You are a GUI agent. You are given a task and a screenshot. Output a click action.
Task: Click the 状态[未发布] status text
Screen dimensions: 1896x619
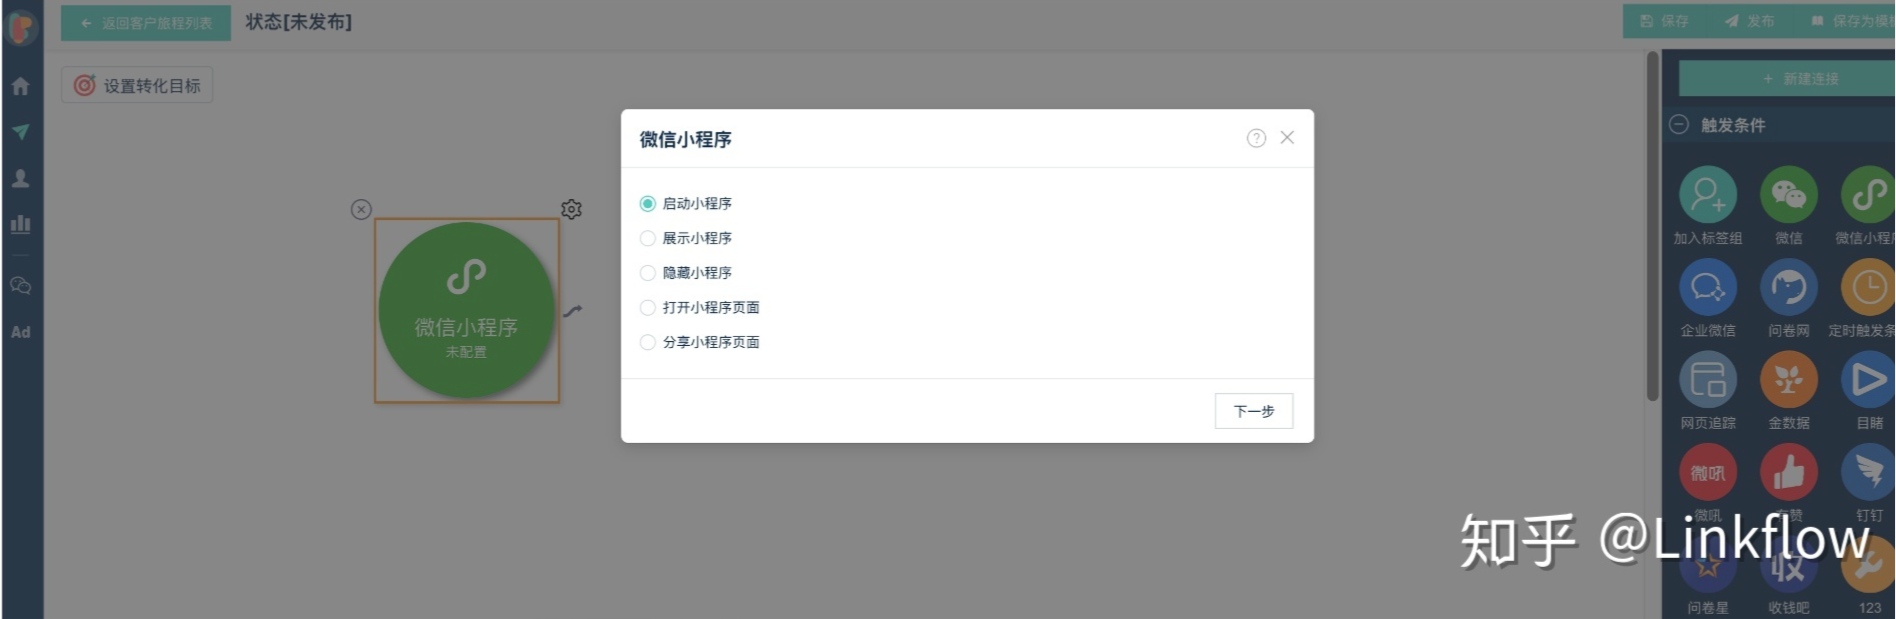299,22
